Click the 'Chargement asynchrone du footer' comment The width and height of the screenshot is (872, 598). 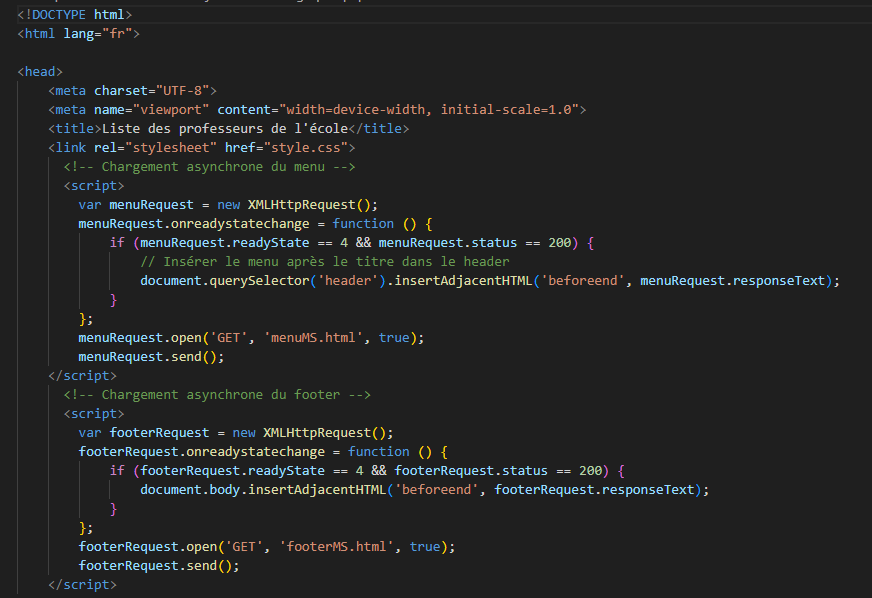(217, 395)
